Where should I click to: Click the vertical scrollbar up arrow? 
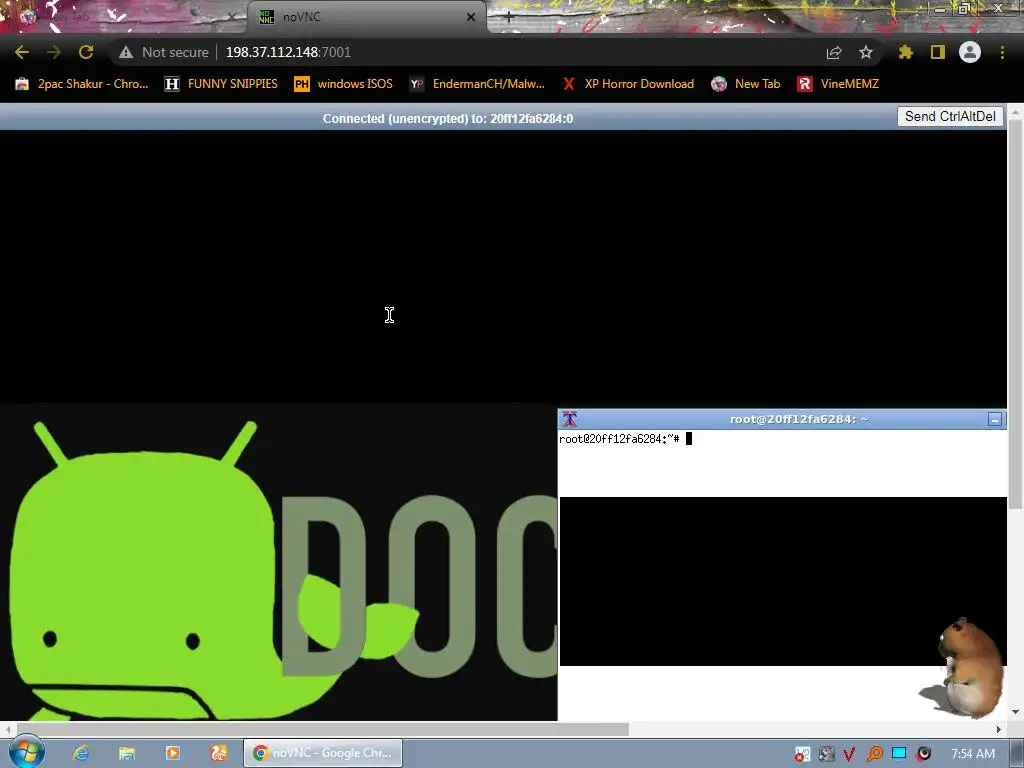(1016, 112)
